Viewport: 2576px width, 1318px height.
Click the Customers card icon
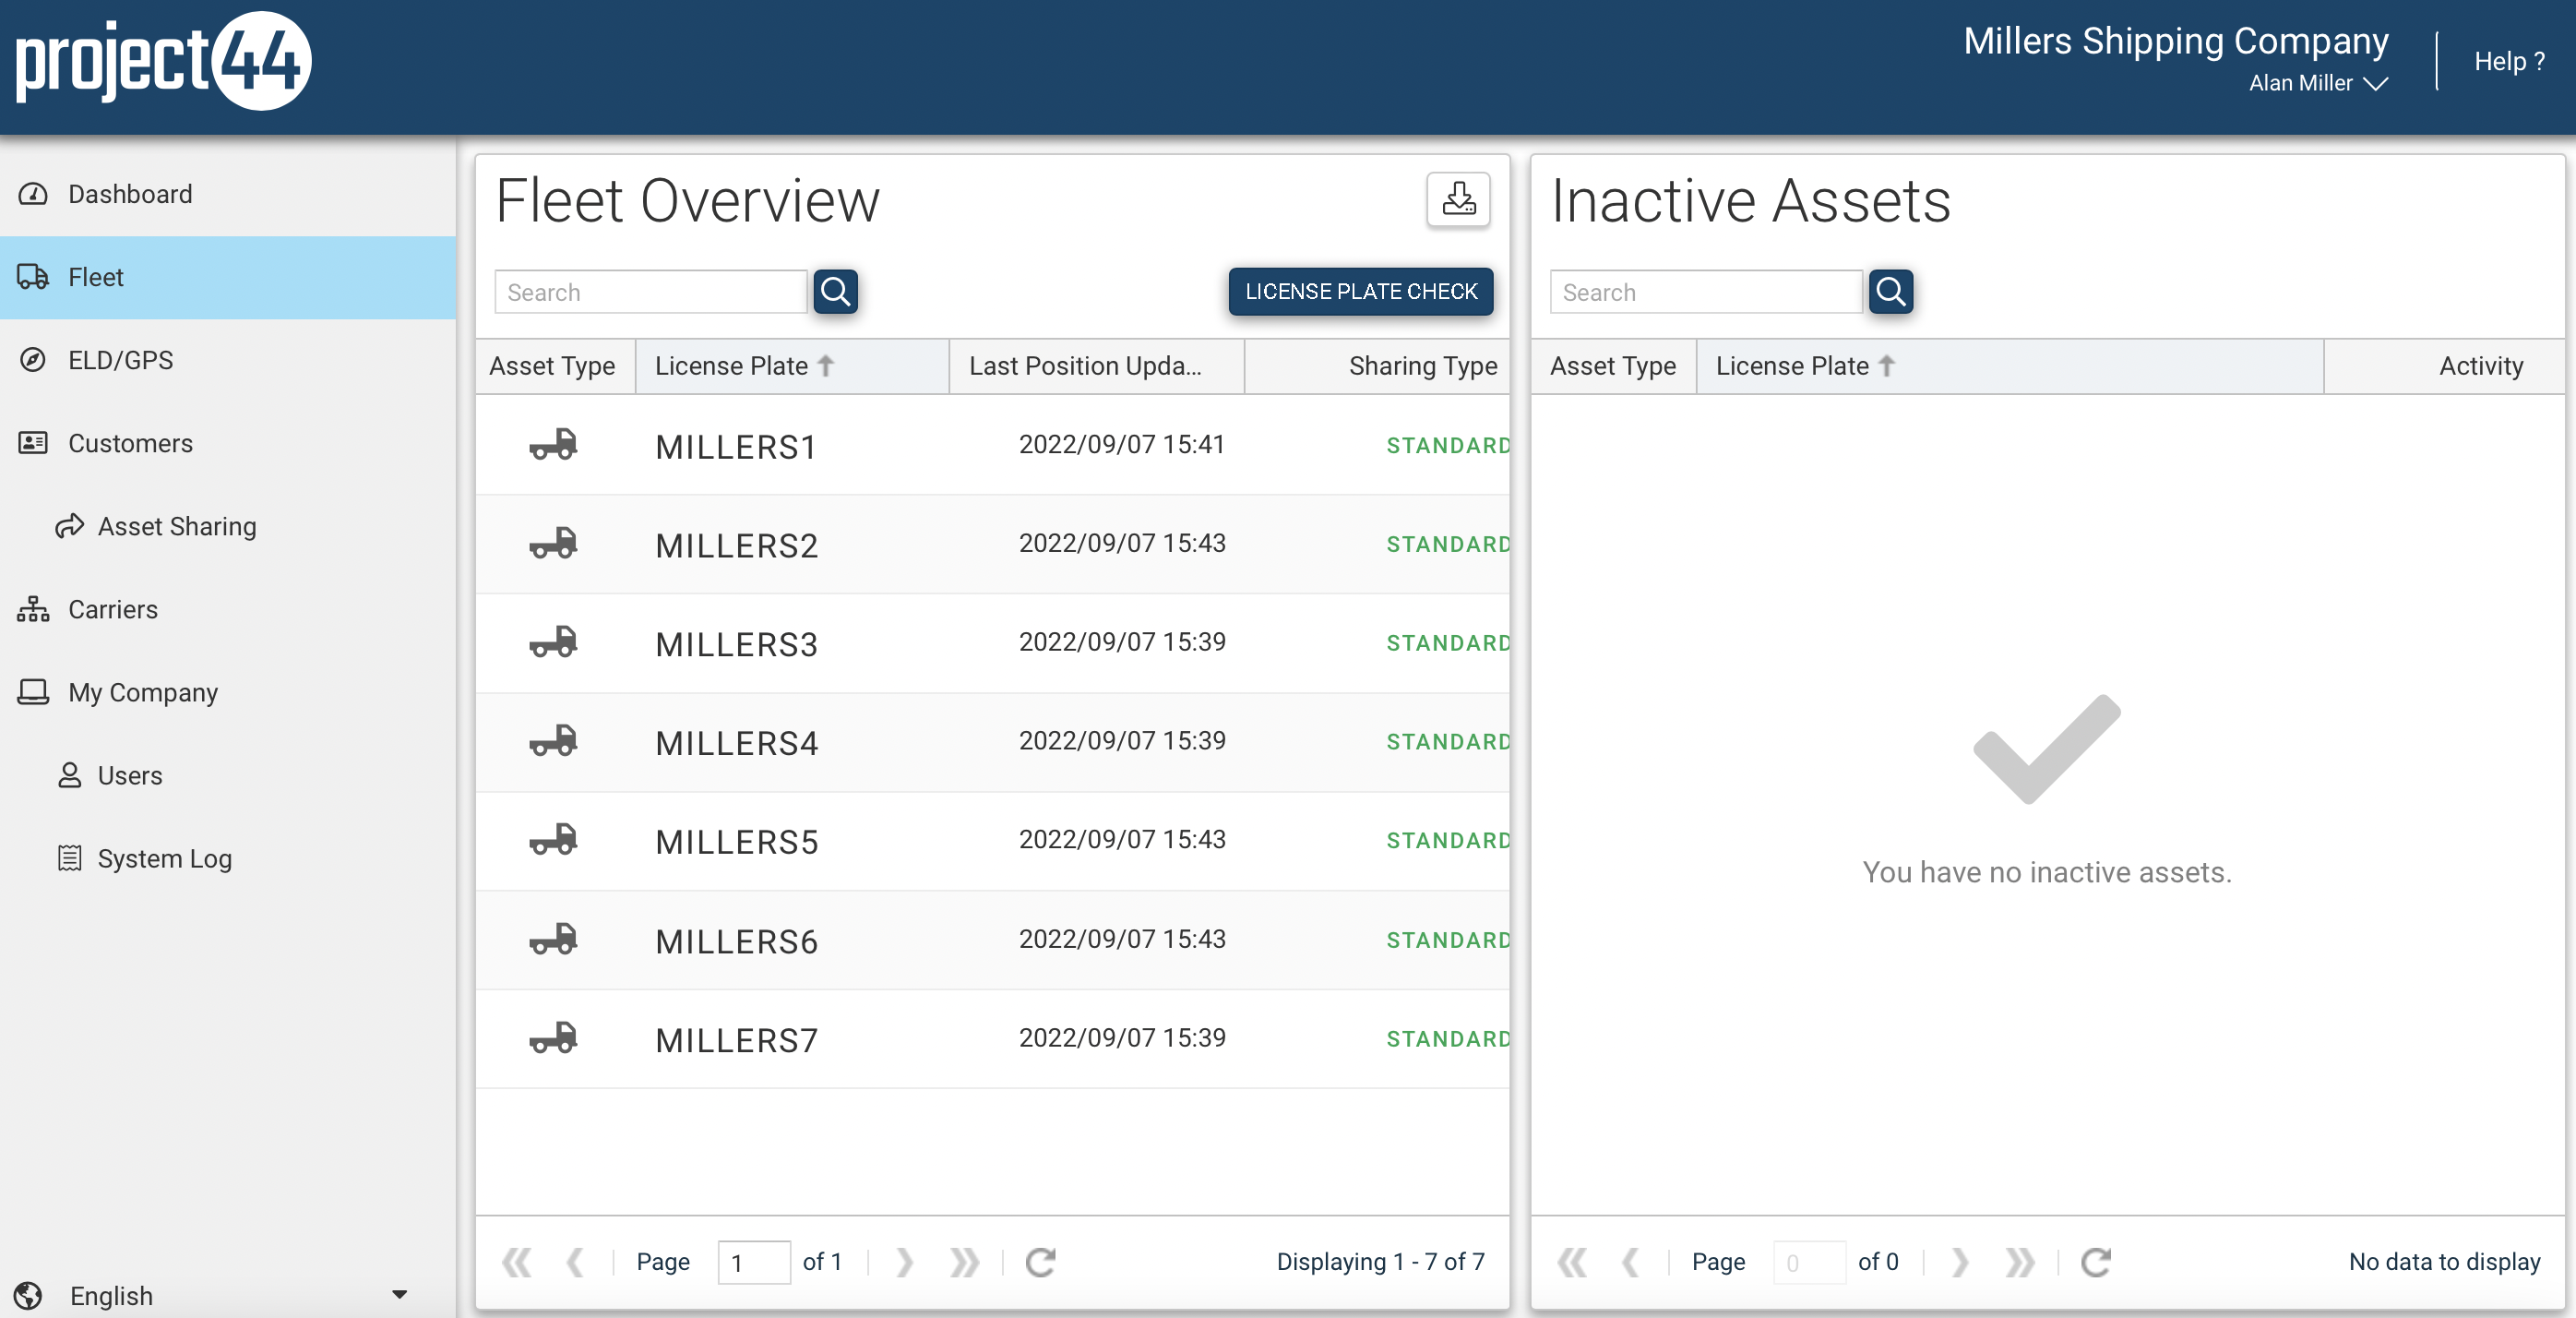[33, 442]
